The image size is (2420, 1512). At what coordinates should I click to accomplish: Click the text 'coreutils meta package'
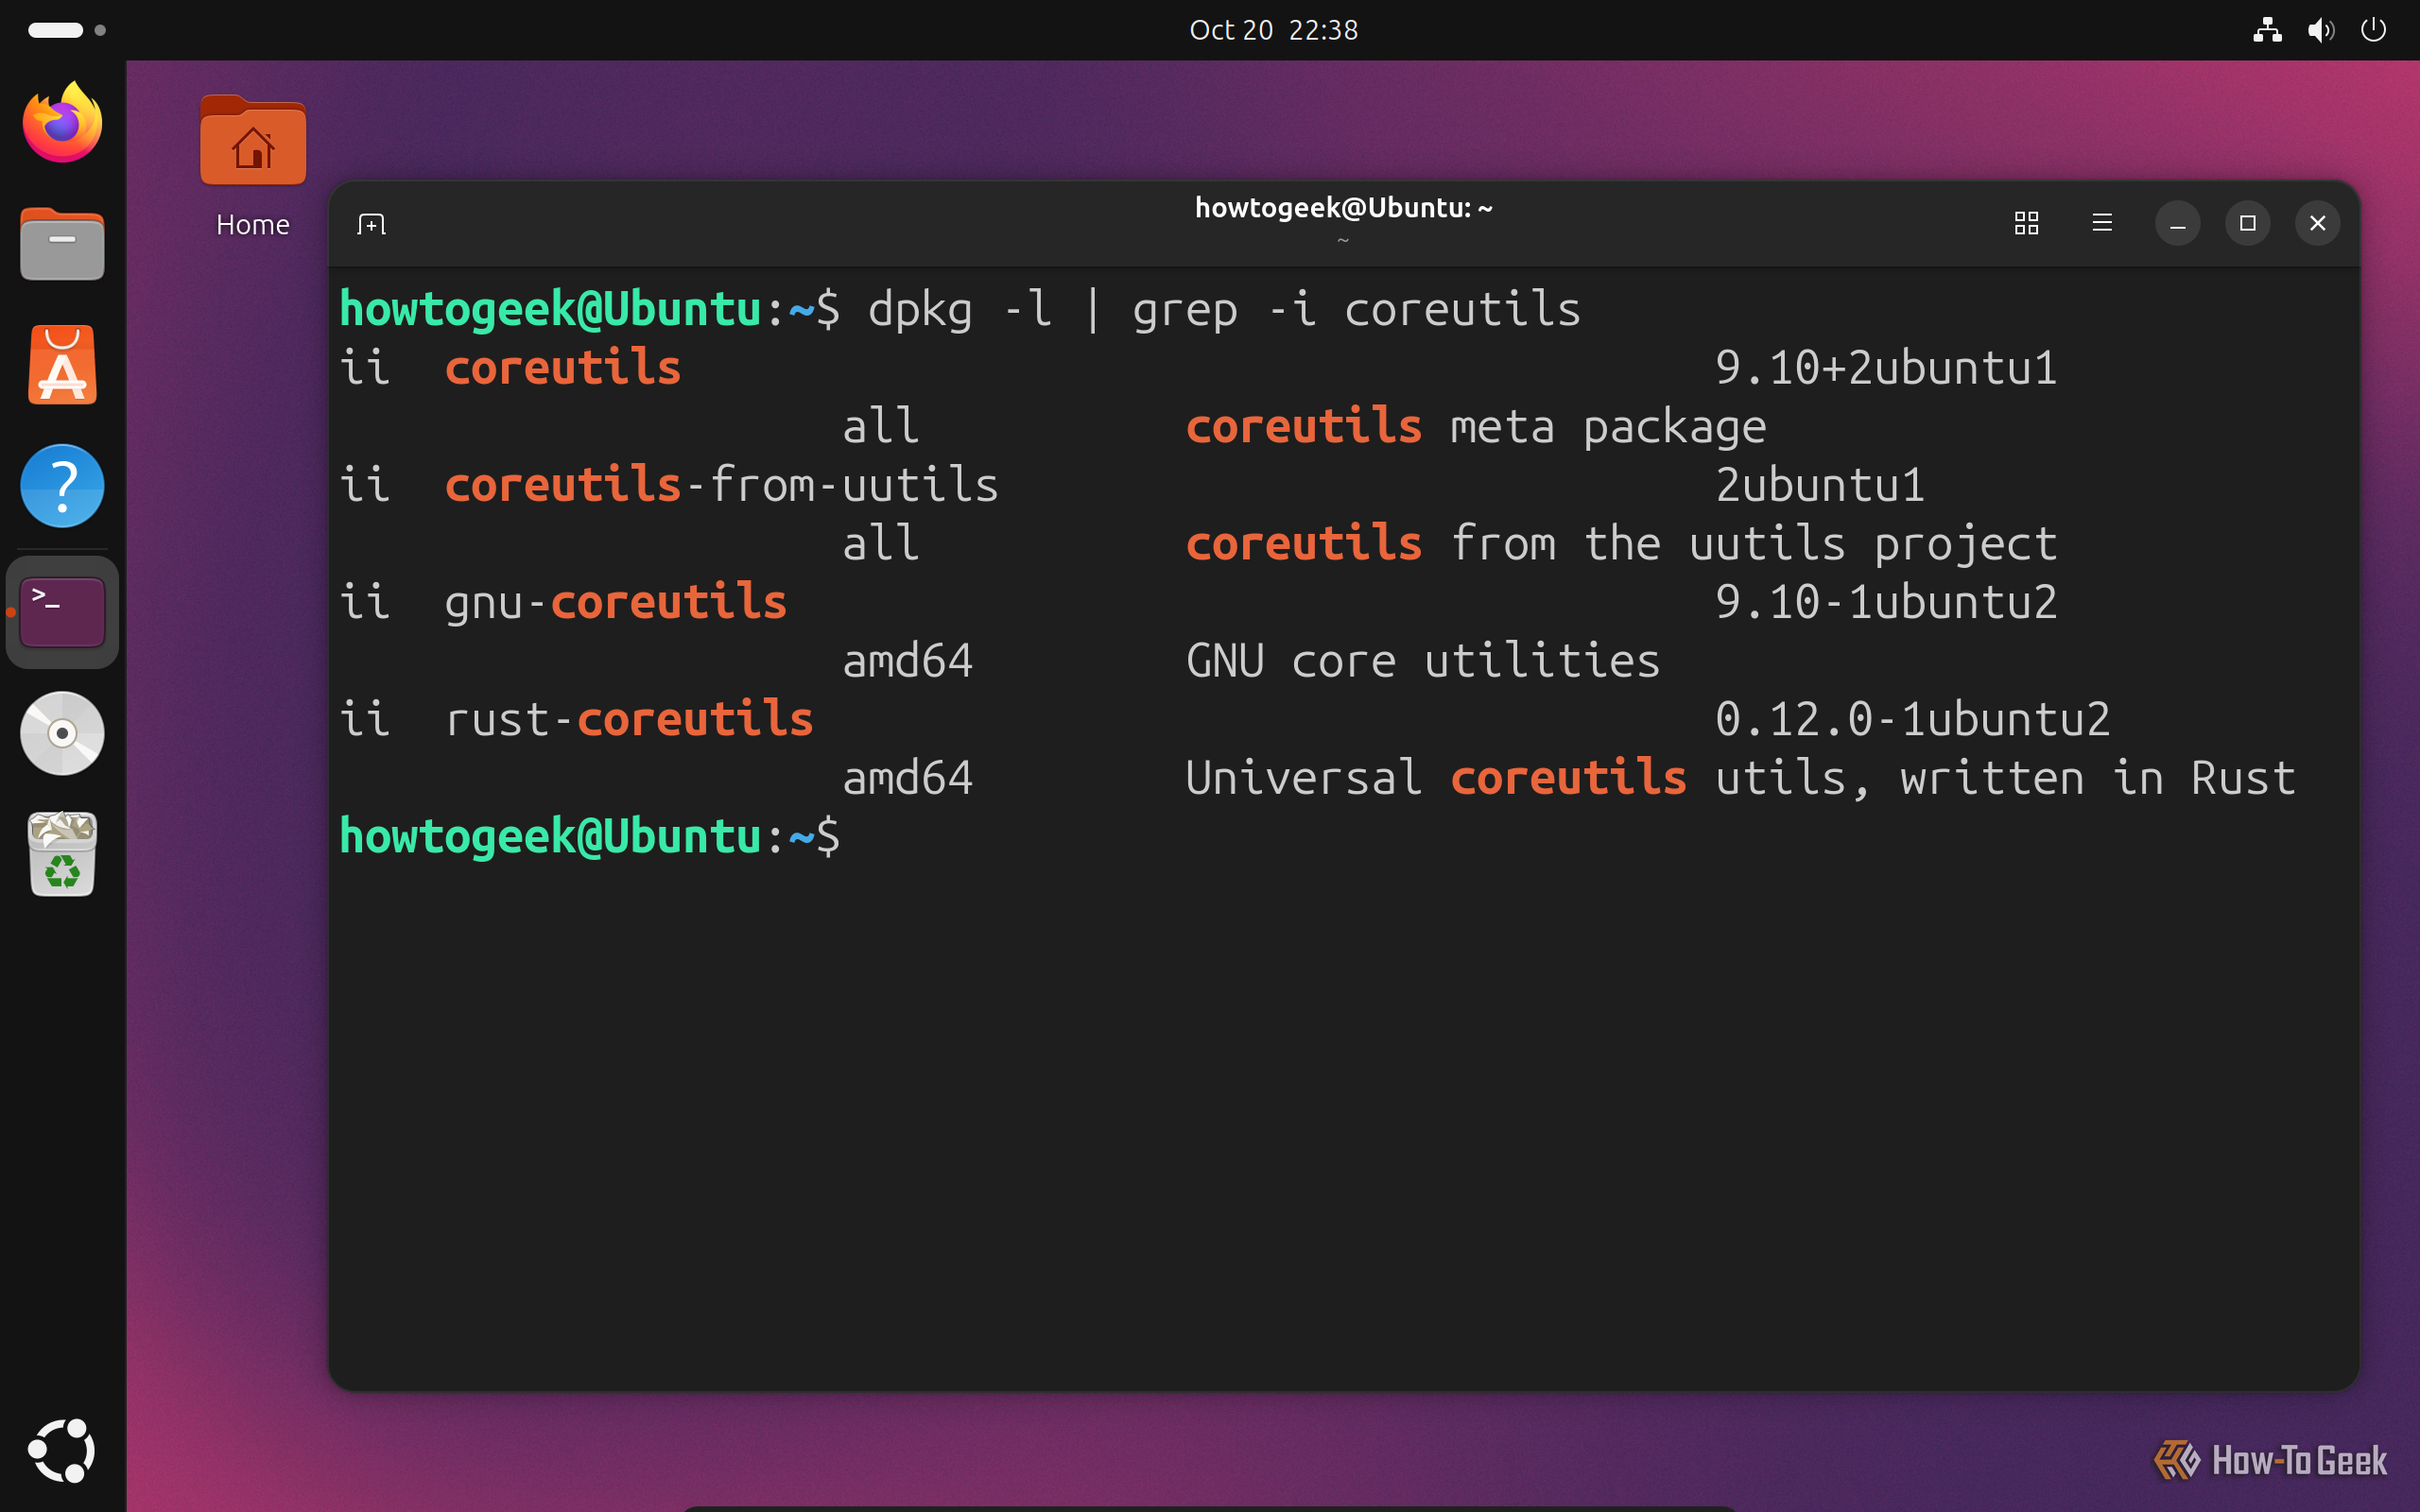pos(1476,428)
